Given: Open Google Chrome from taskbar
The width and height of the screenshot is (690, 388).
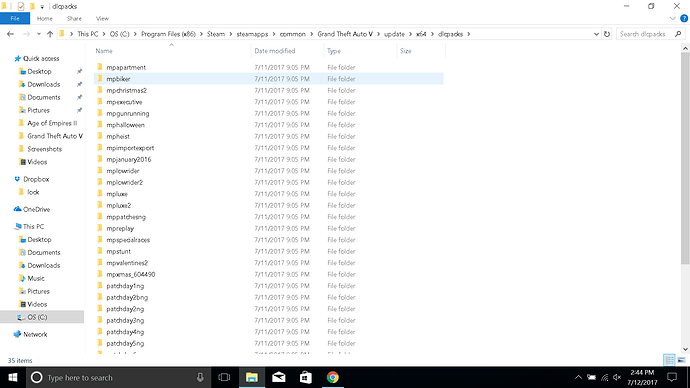Looking at the screenshot, I should 333,377.
